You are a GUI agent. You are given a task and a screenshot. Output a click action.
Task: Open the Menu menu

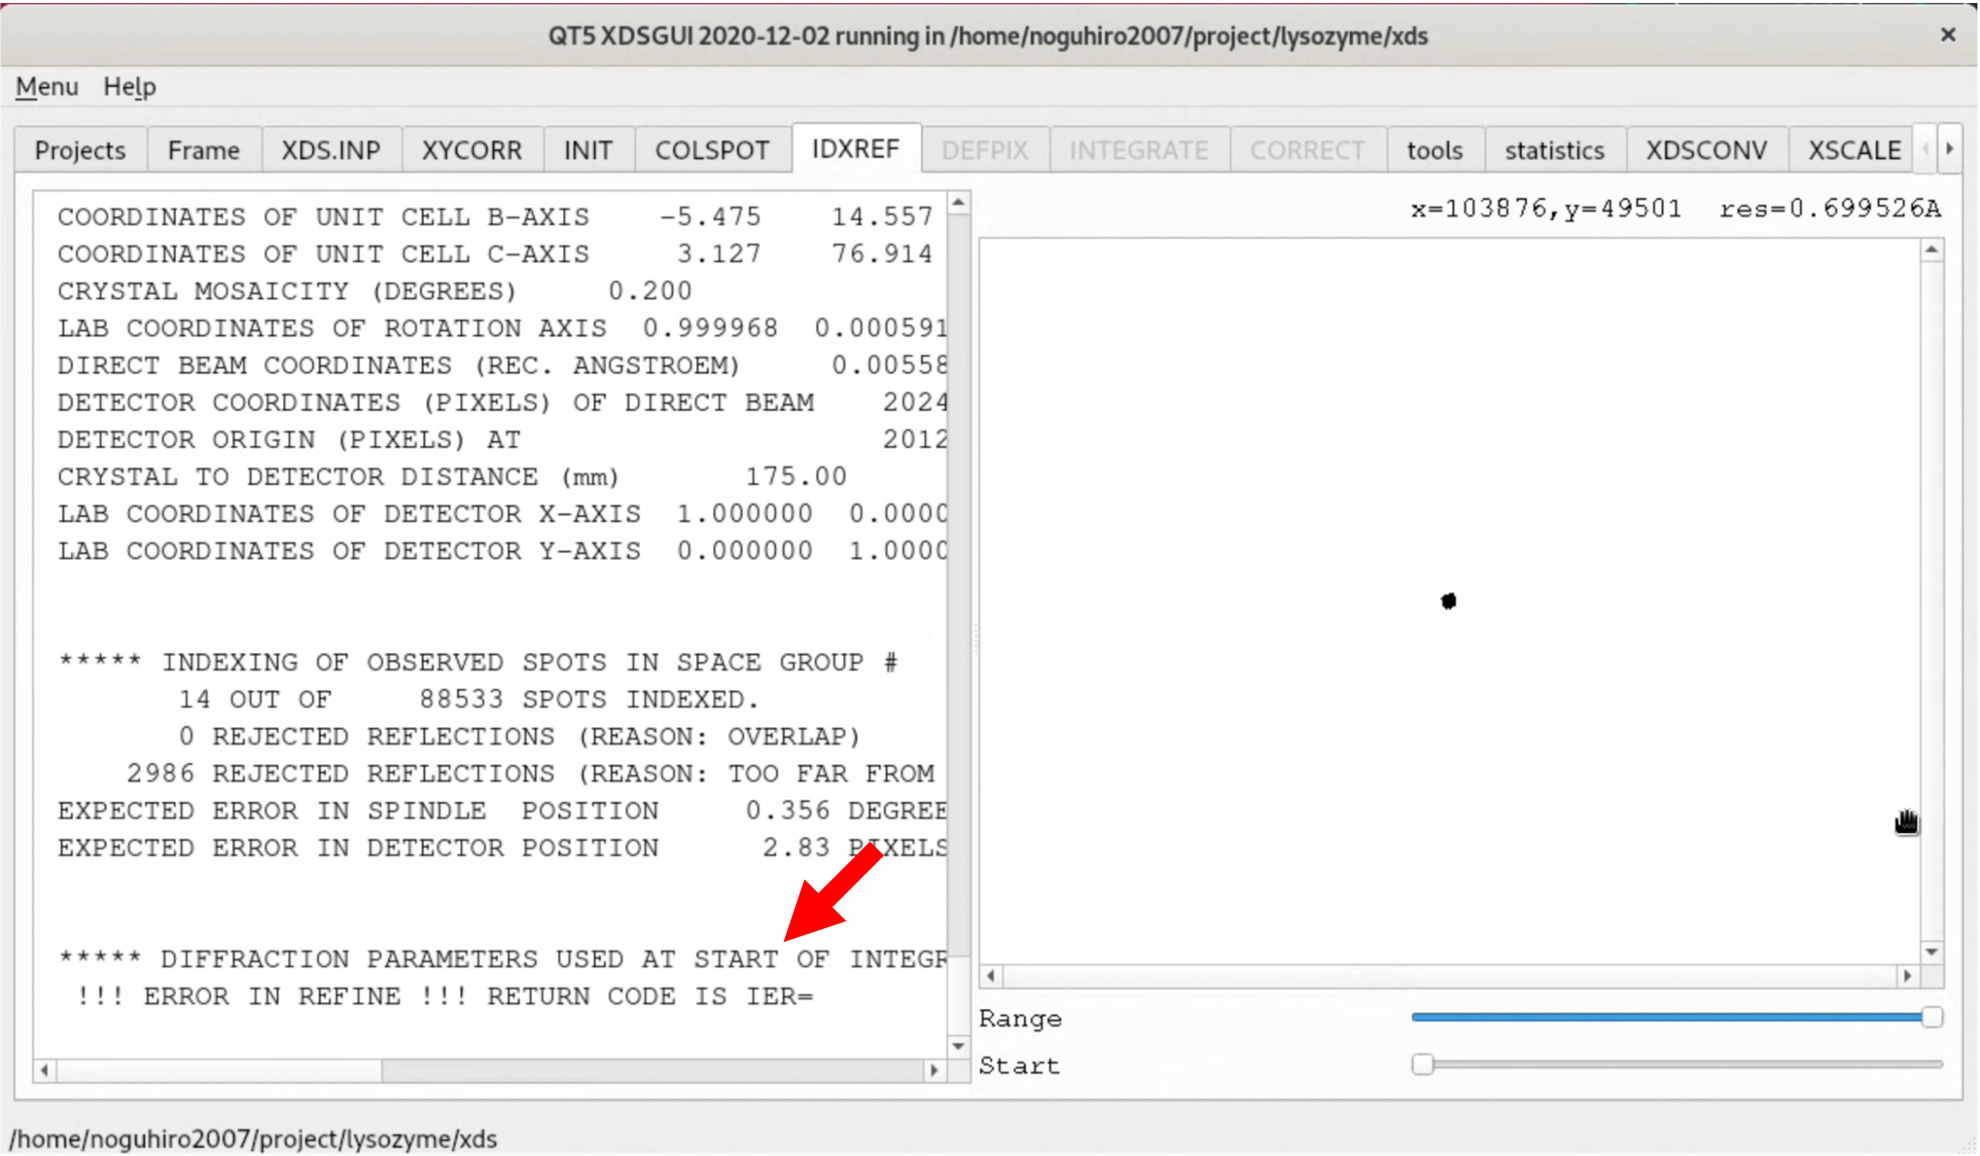(x=46, y=87)
